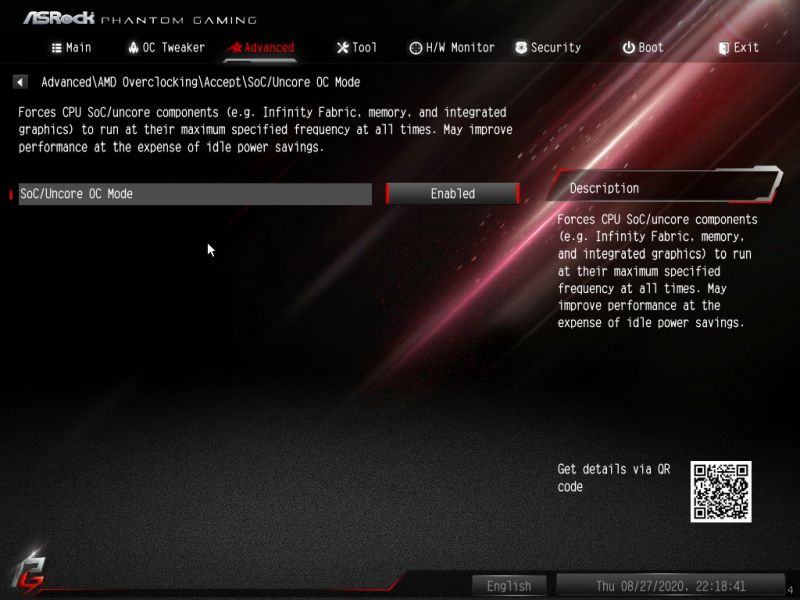Viewport: 800px width, 600px height.
Task: Open the Main tab
Action: [x=71, y=47]
